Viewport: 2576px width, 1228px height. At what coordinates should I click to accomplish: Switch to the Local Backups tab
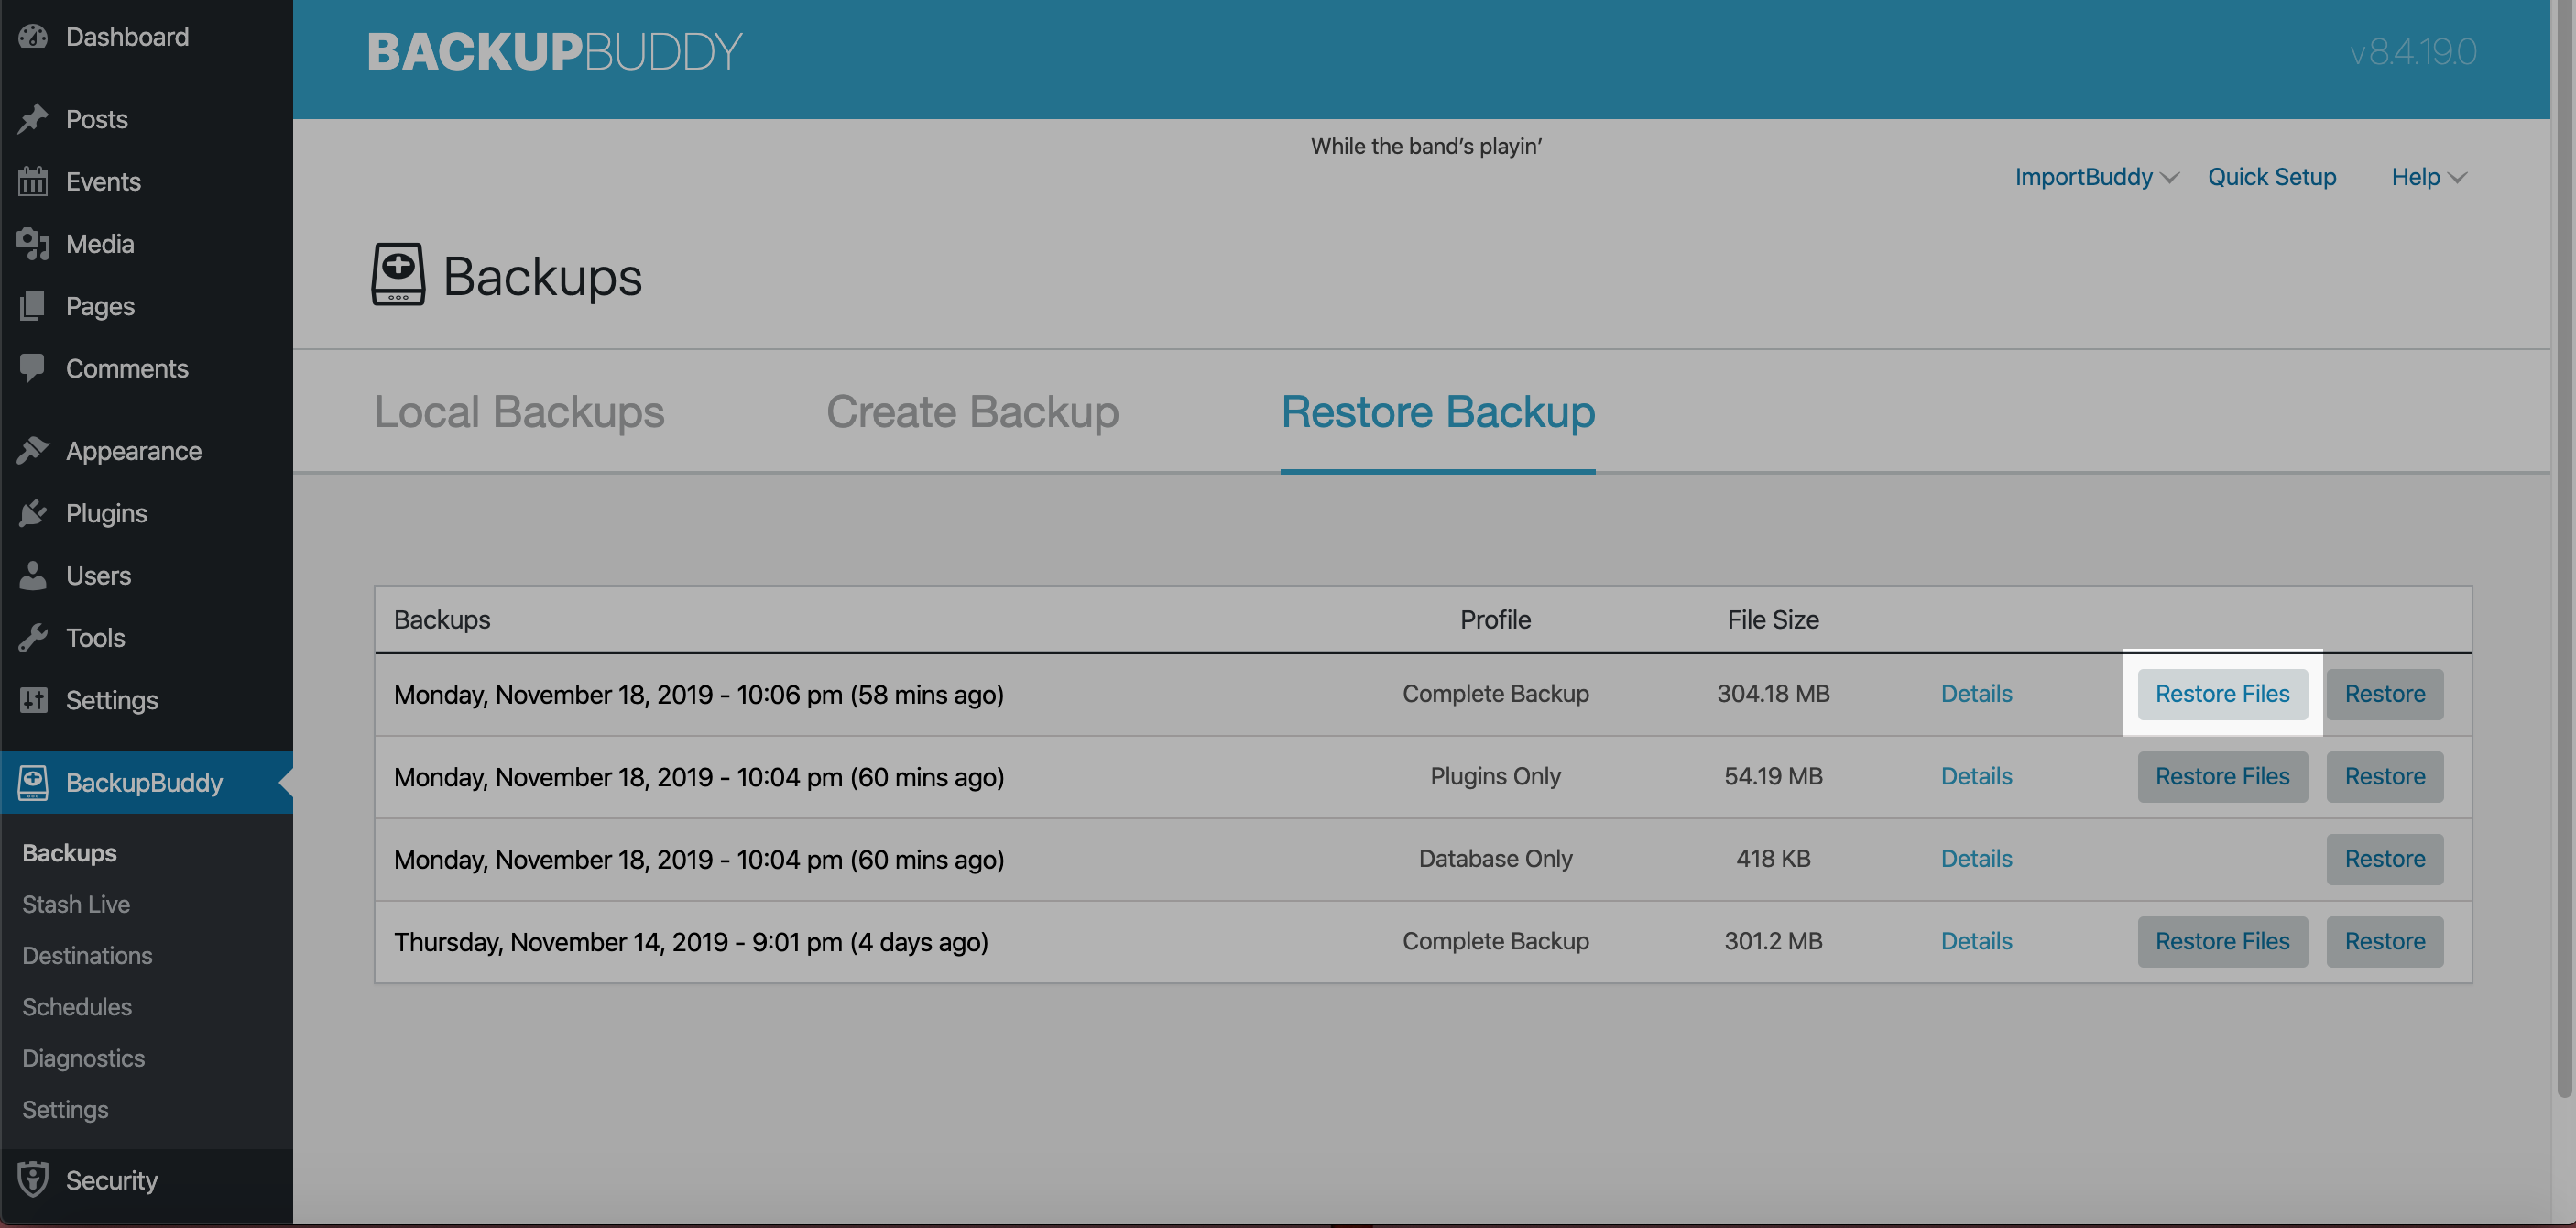tap(519, 412)
